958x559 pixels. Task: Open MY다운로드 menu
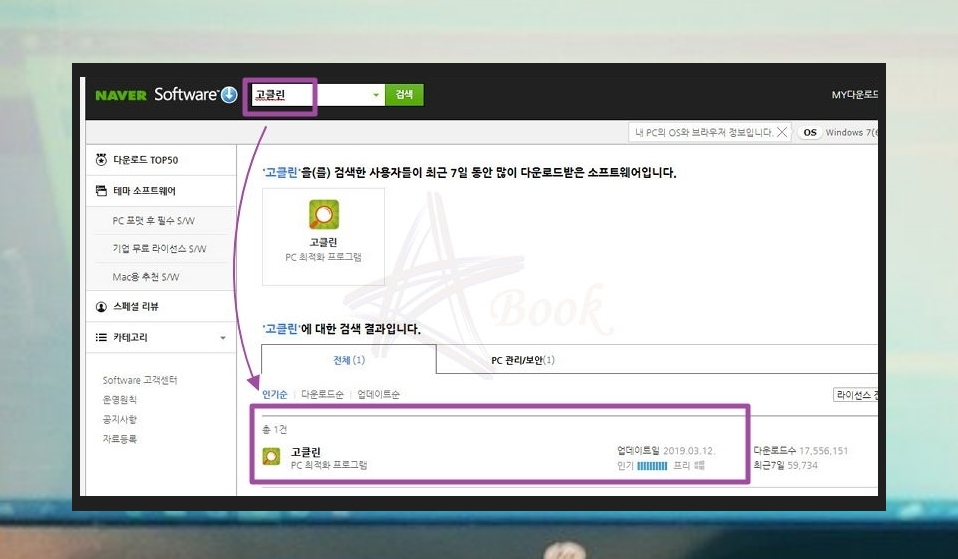coord(854,95)
